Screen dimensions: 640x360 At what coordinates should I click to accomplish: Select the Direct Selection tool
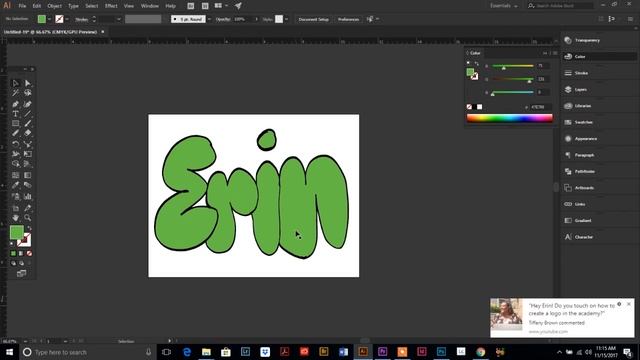coord(28,83)
